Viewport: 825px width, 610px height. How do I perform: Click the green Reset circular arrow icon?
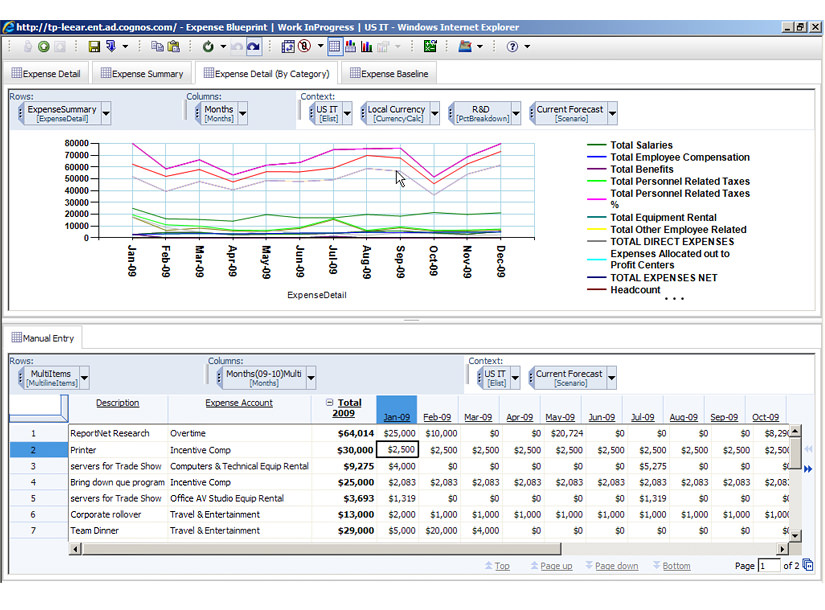(x=208, y=47)
